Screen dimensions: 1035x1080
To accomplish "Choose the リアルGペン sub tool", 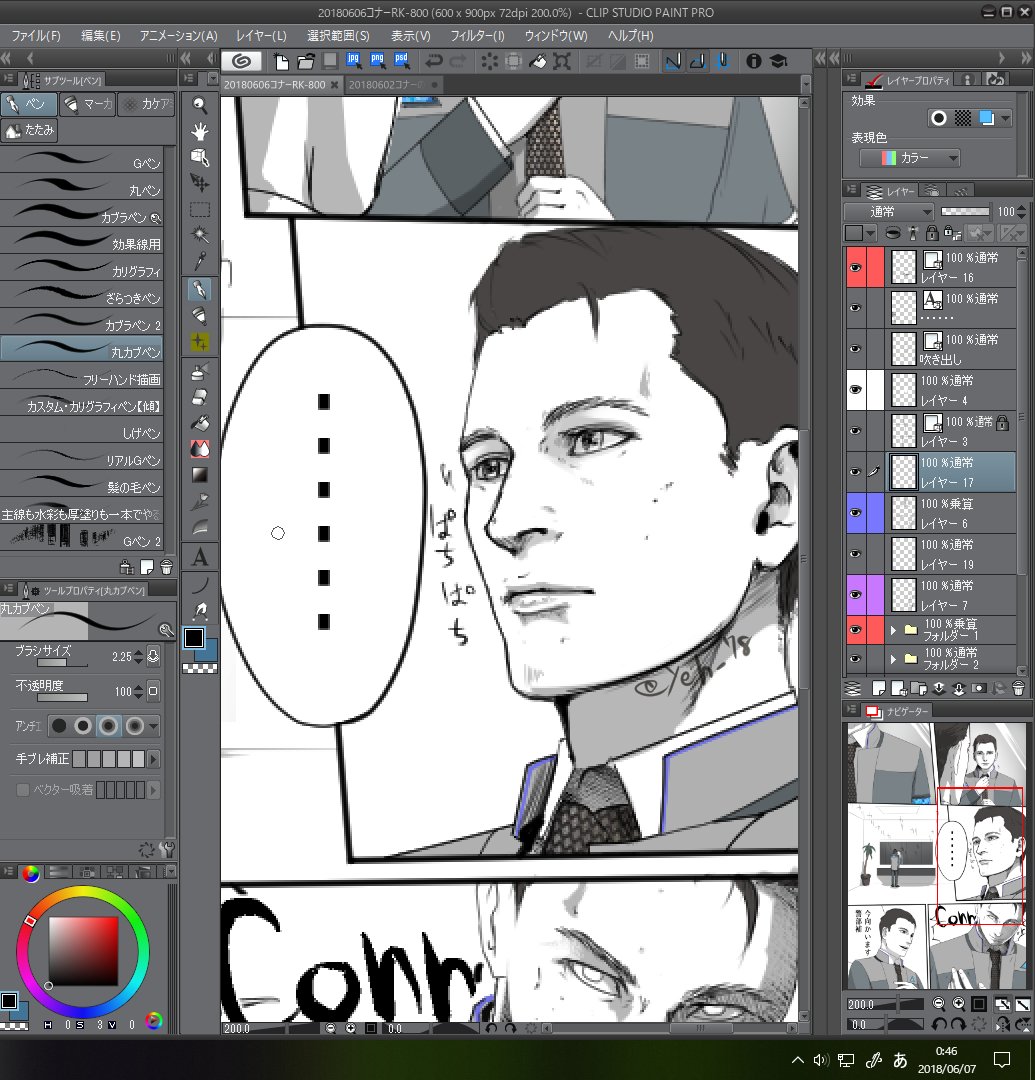I will [x=82, y=457].
